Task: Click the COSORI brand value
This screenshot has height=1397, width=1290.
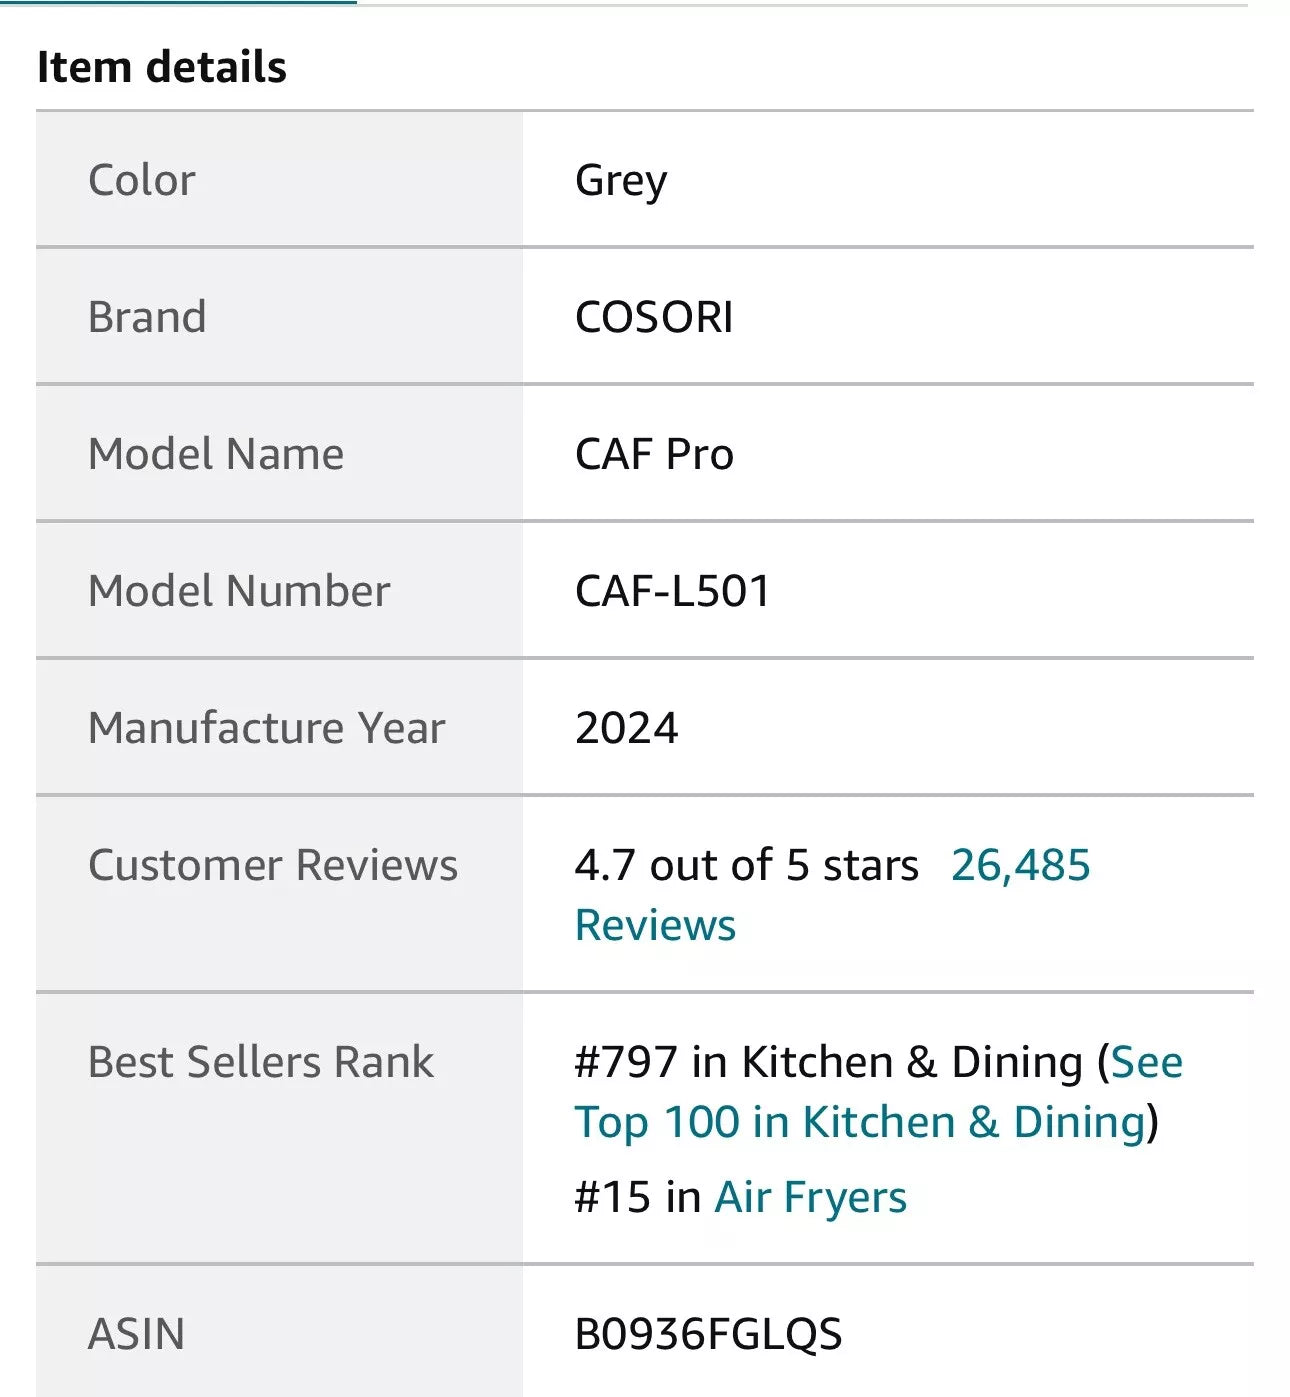Action: coord(654,317)
